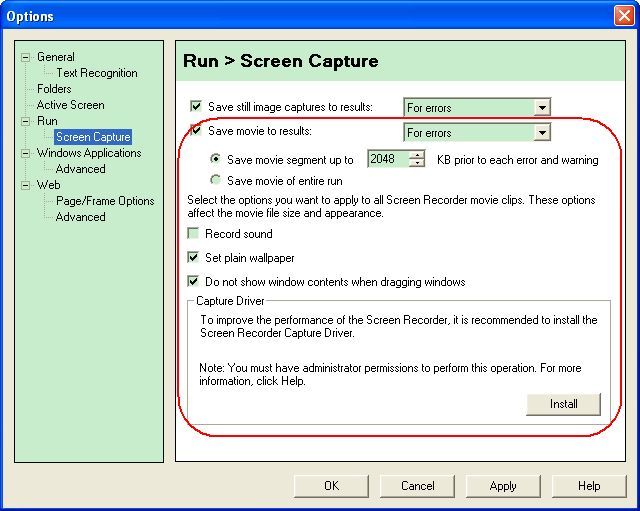Open Active Screen options
Viewport: 640px width, 511px height.
click(x=70, y=105)
